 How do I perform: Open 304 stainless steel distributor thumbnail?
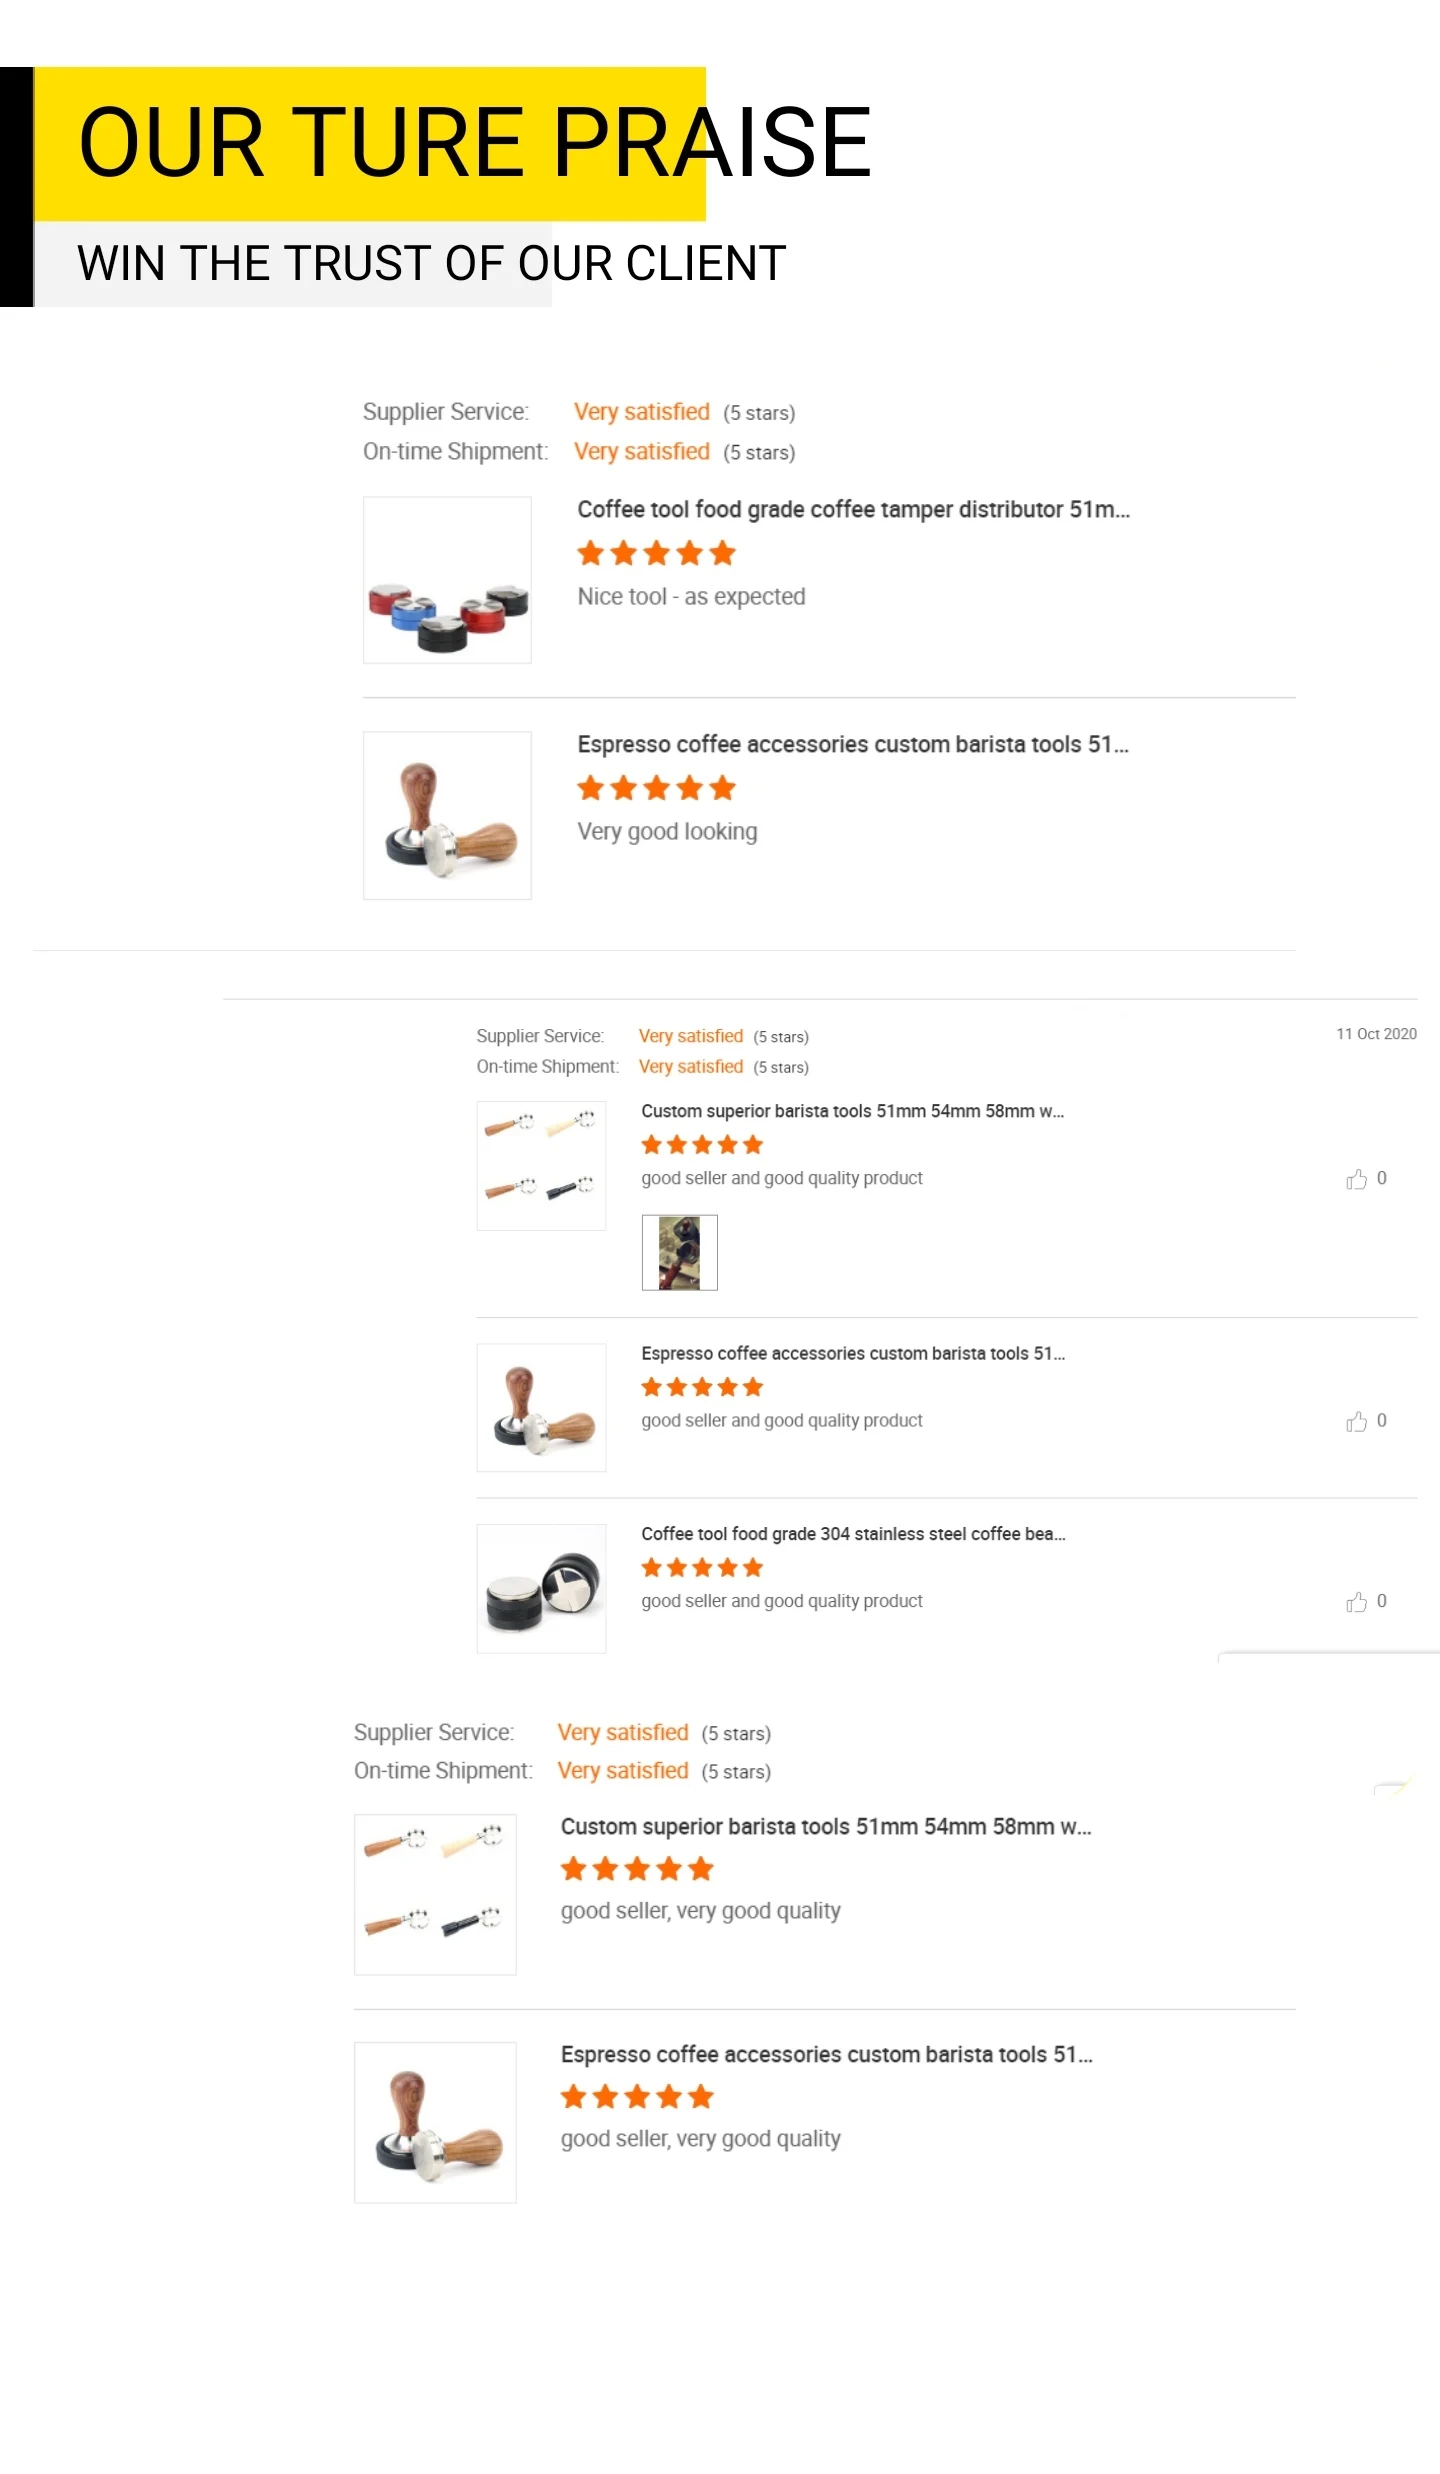tap(541, 1588)
